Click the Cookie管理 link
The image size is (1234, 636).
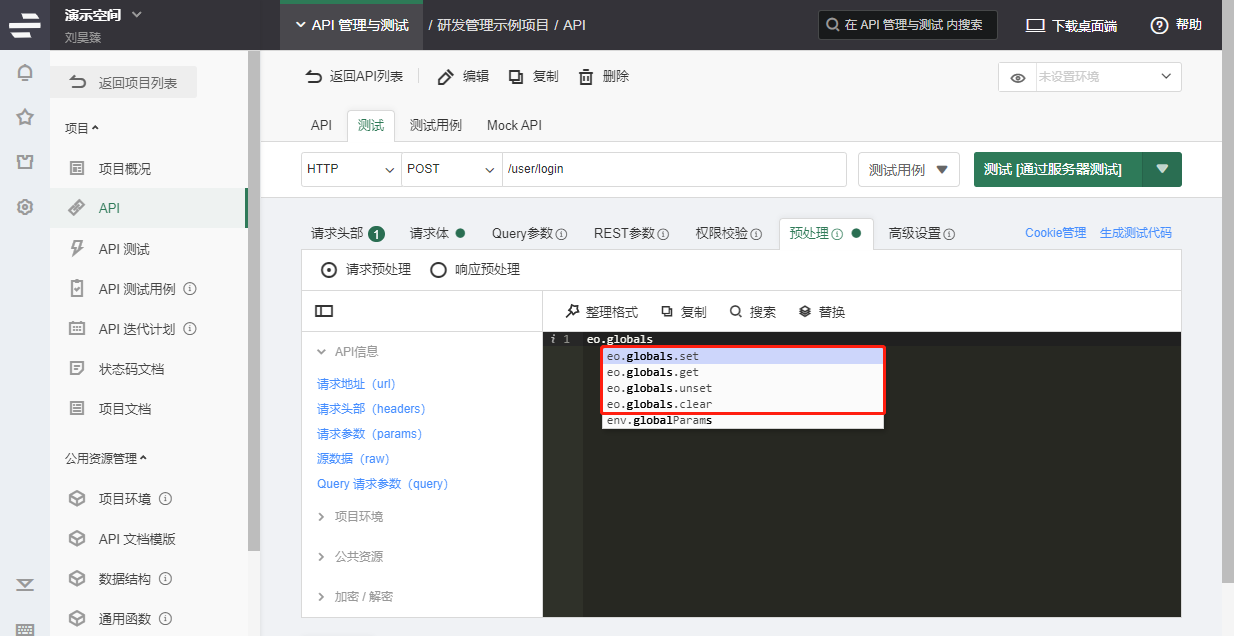(1055, 233)
